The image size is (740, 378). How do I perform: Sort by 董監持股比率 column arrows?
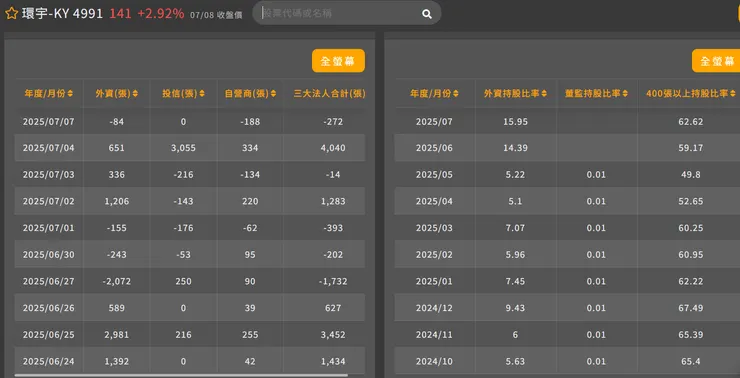click(625, 93)
